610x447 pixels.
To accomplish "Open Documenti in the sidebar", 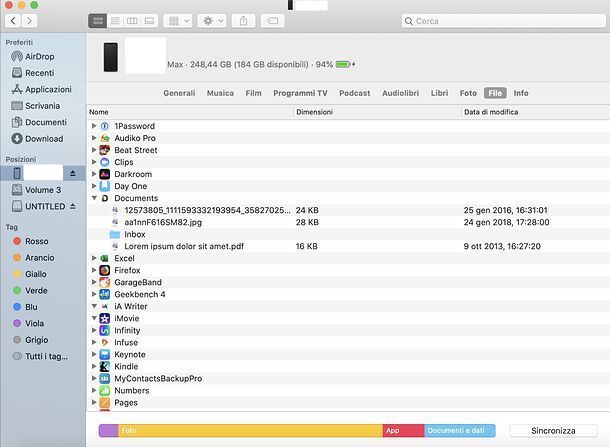I will tap(39, 122).
